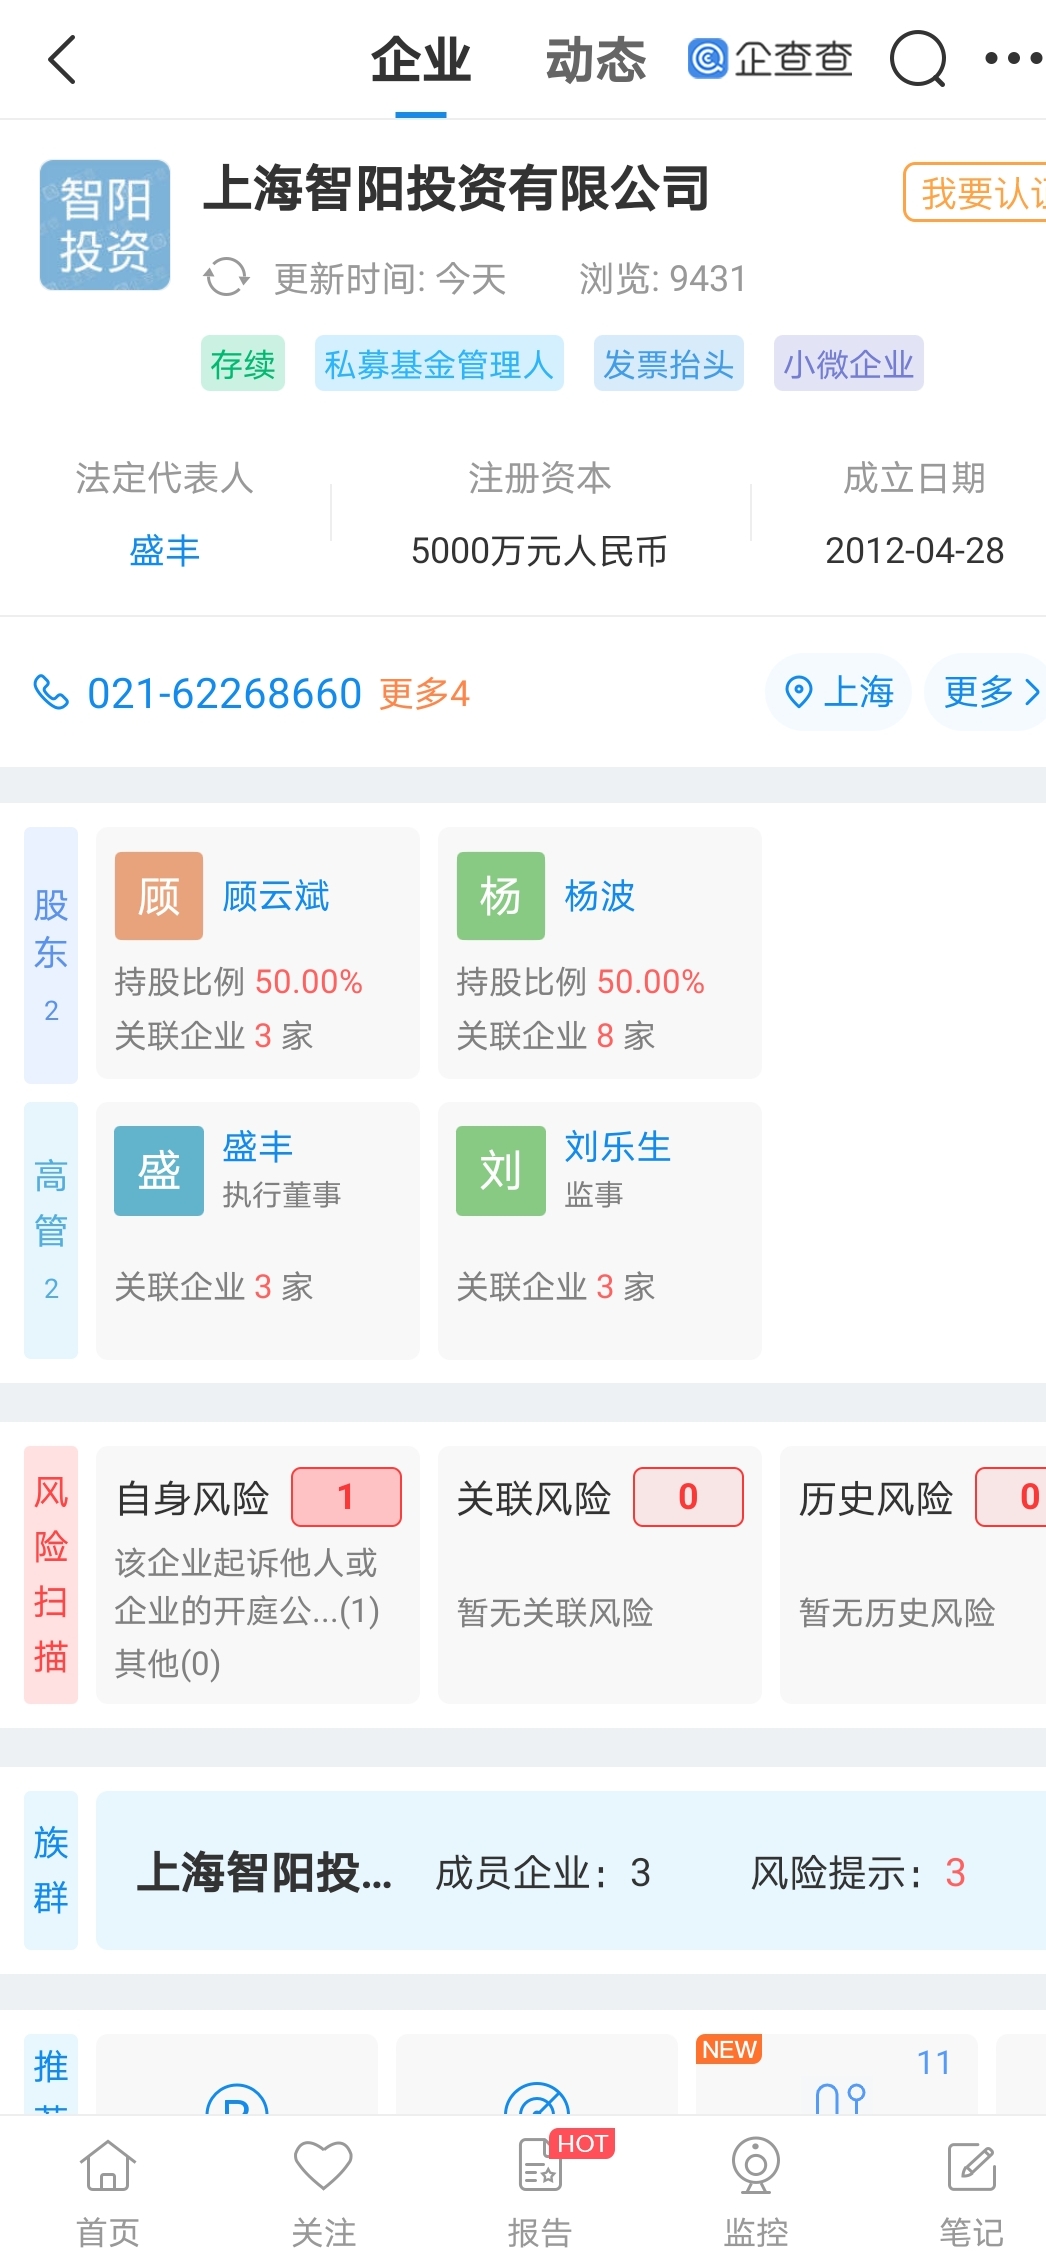This screenshot has width=1046, height=2263.
Task: Tap the 关注 heart icon
Action: [323, 2167]
